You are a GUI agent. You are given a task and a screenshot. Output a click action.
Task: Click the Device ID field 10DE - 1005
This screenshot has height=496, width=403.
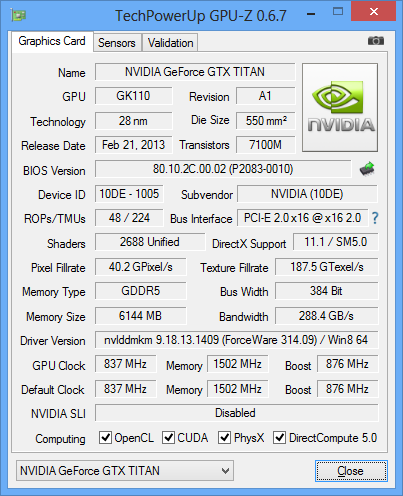(x=129, y=194)
